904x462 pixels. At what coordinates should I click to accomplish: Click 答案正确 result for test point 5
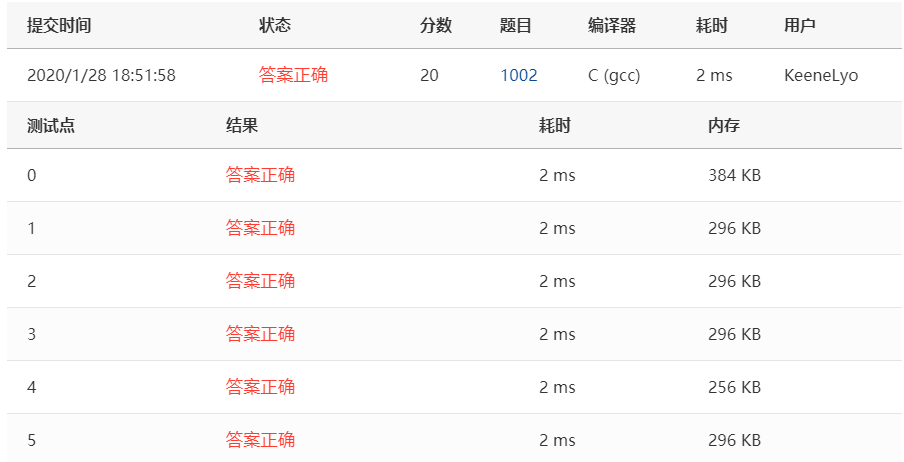tap(261, 440)
